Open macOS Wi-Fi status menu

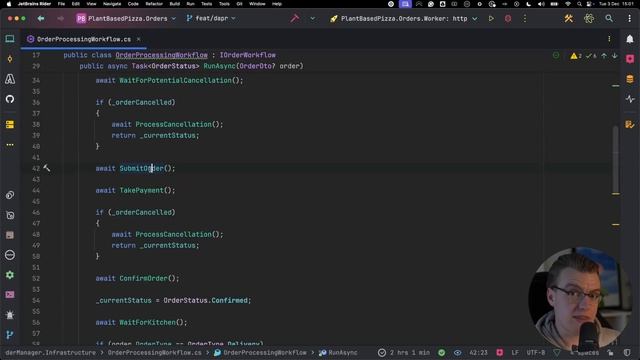(568, 4)
